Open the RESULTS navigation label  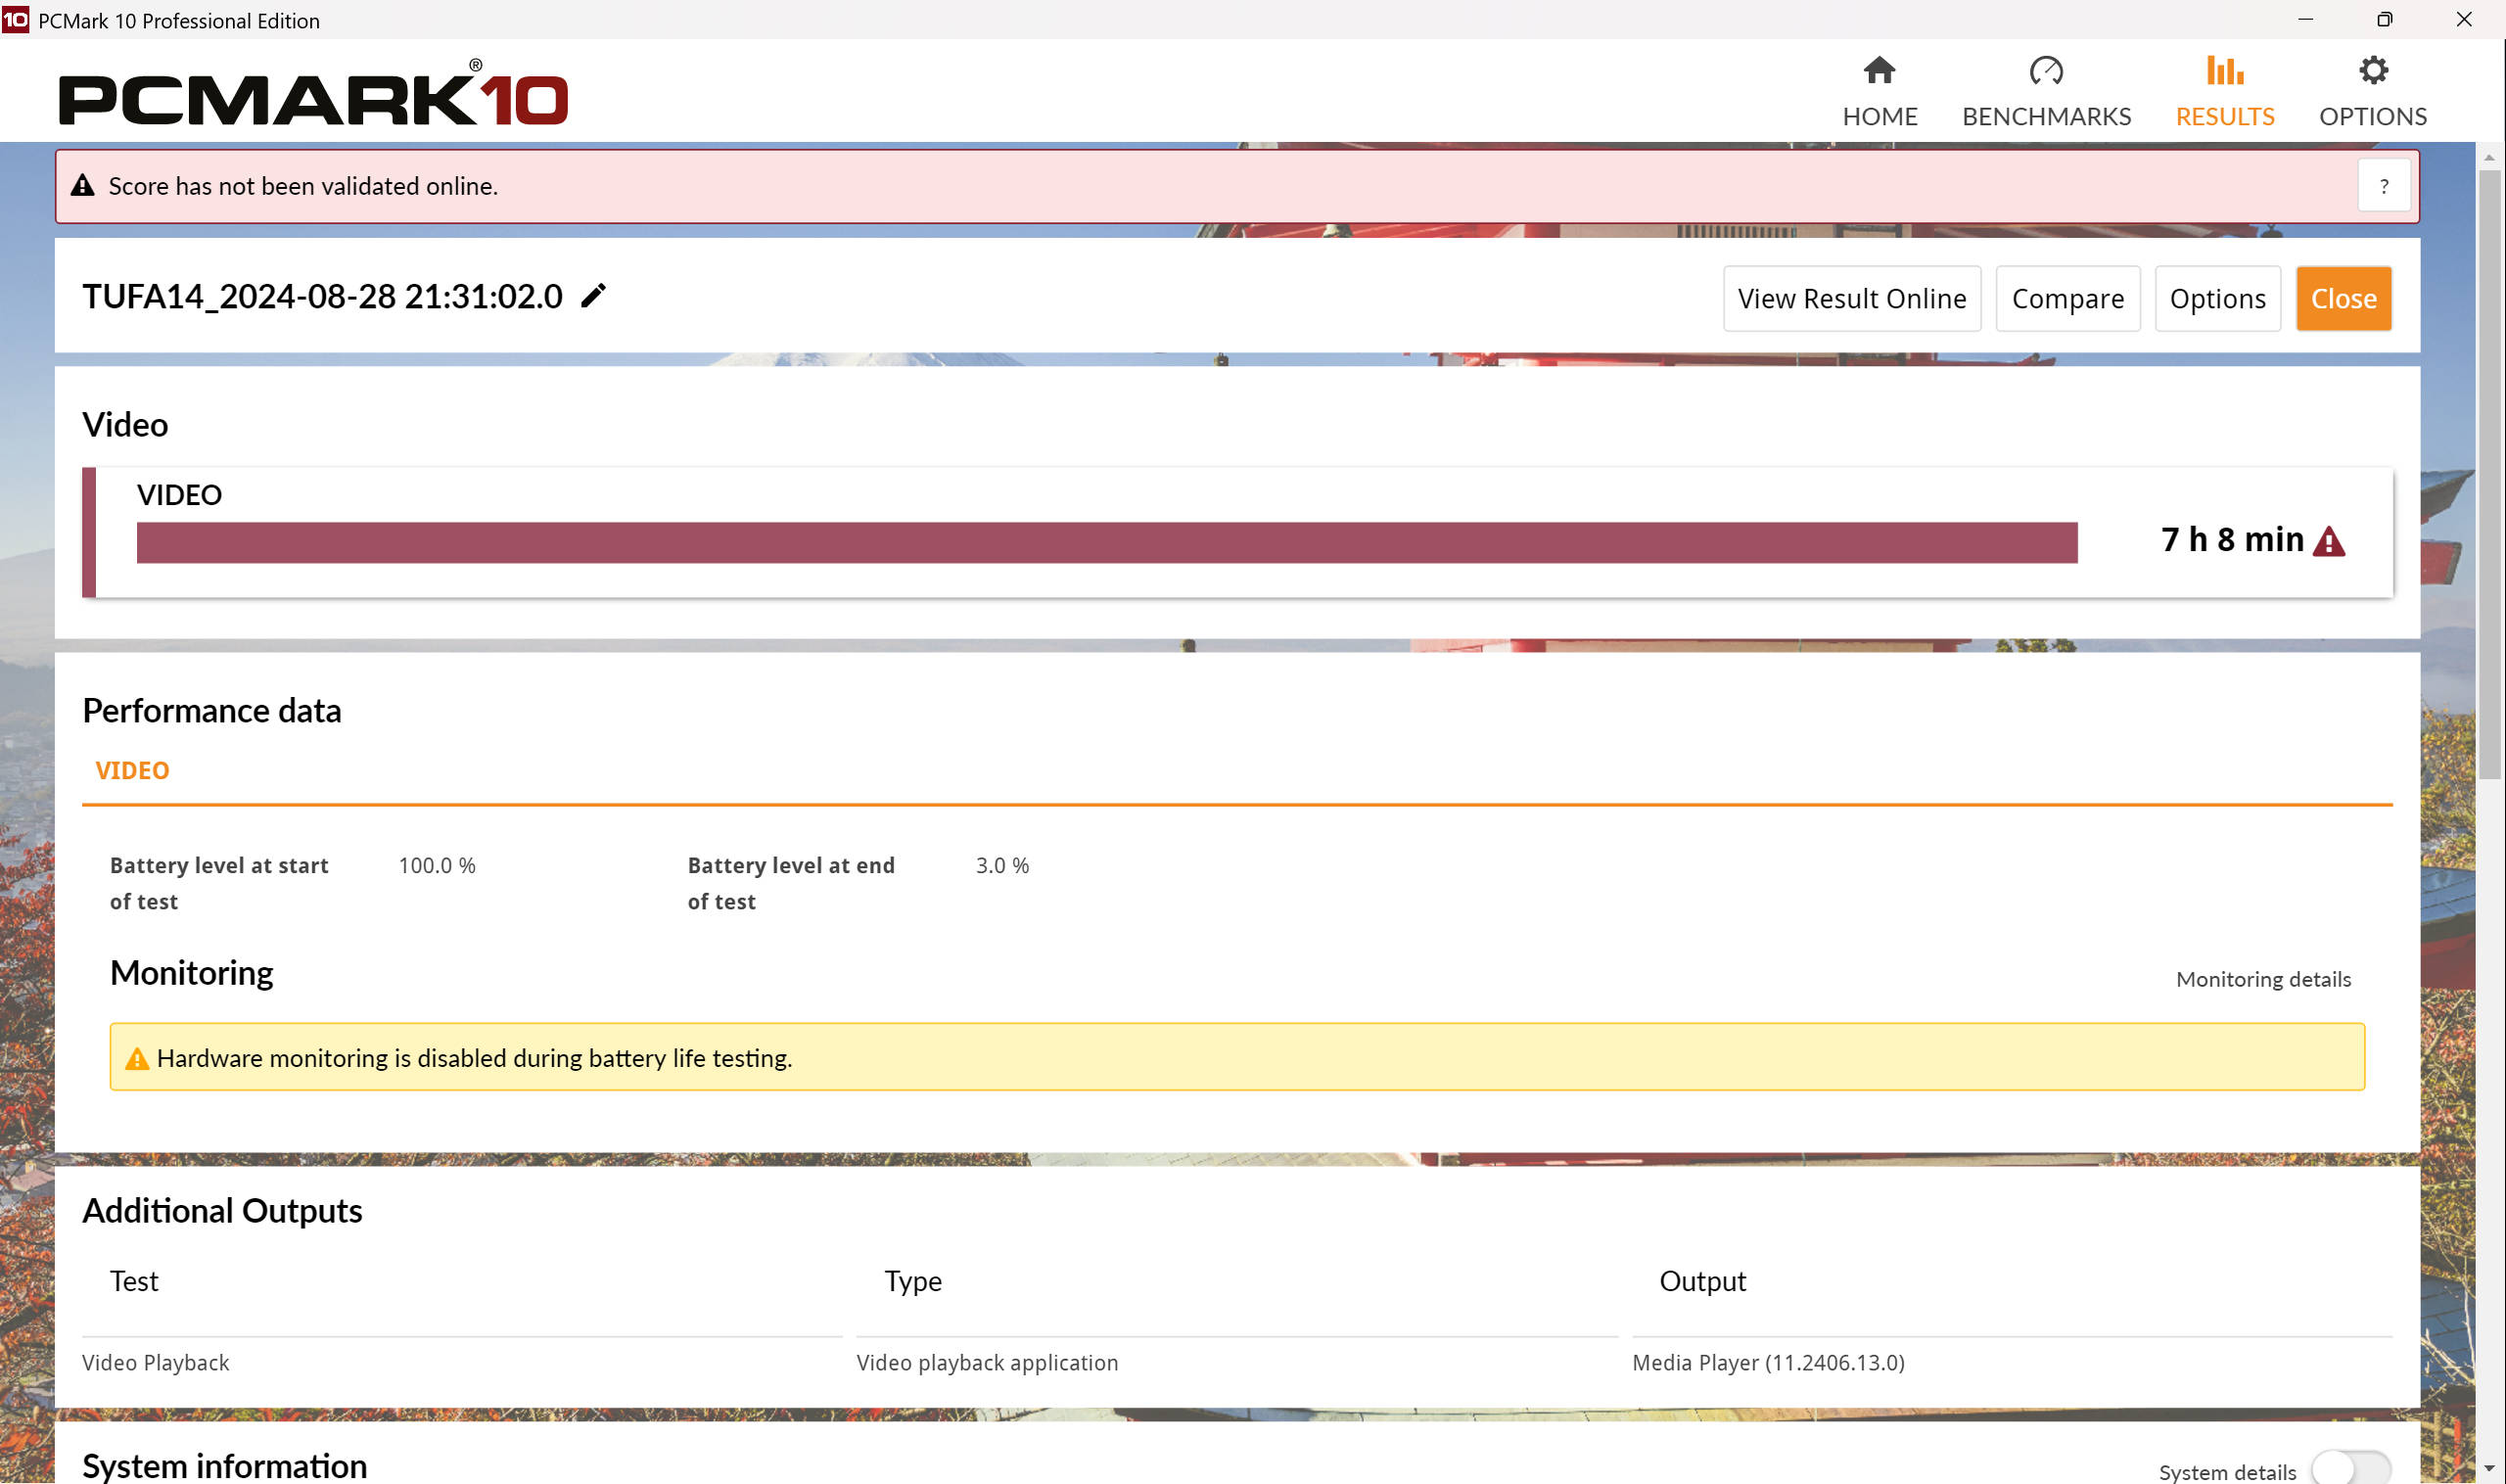coord(2224,116)
